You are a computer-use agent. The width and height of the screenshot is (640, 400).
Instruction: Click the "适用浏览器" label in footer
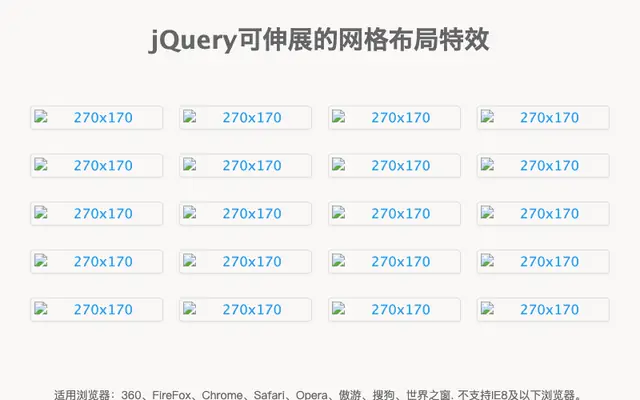point(82,395)
